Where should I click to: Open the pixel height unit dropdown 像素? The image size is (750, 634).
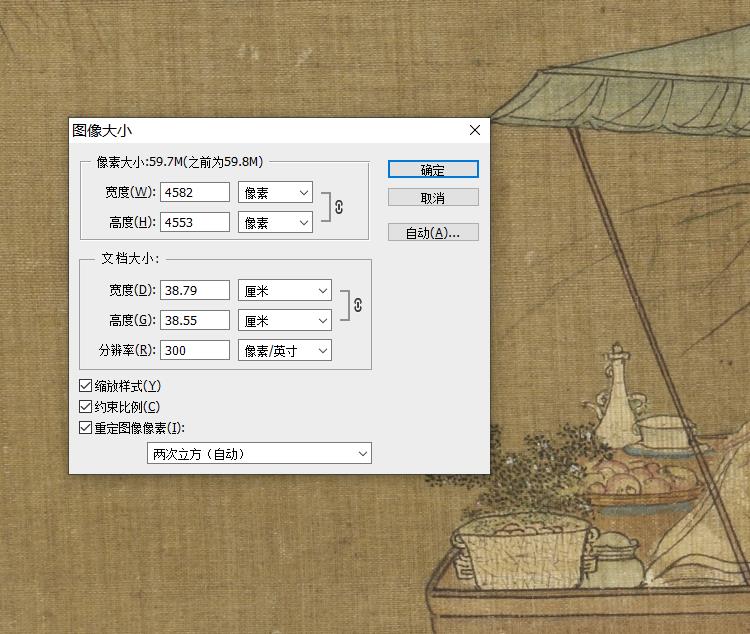pyautogui.click(x=276, y=222)
